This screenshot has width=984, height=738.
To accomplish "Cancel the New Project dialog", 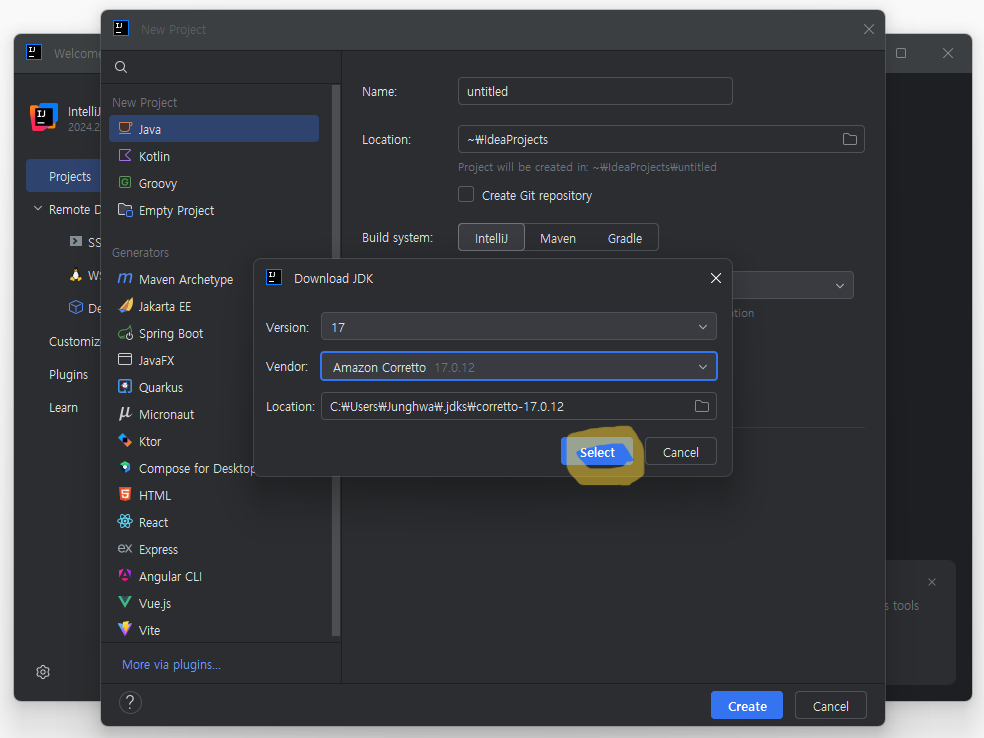I will tap(830, 705).
